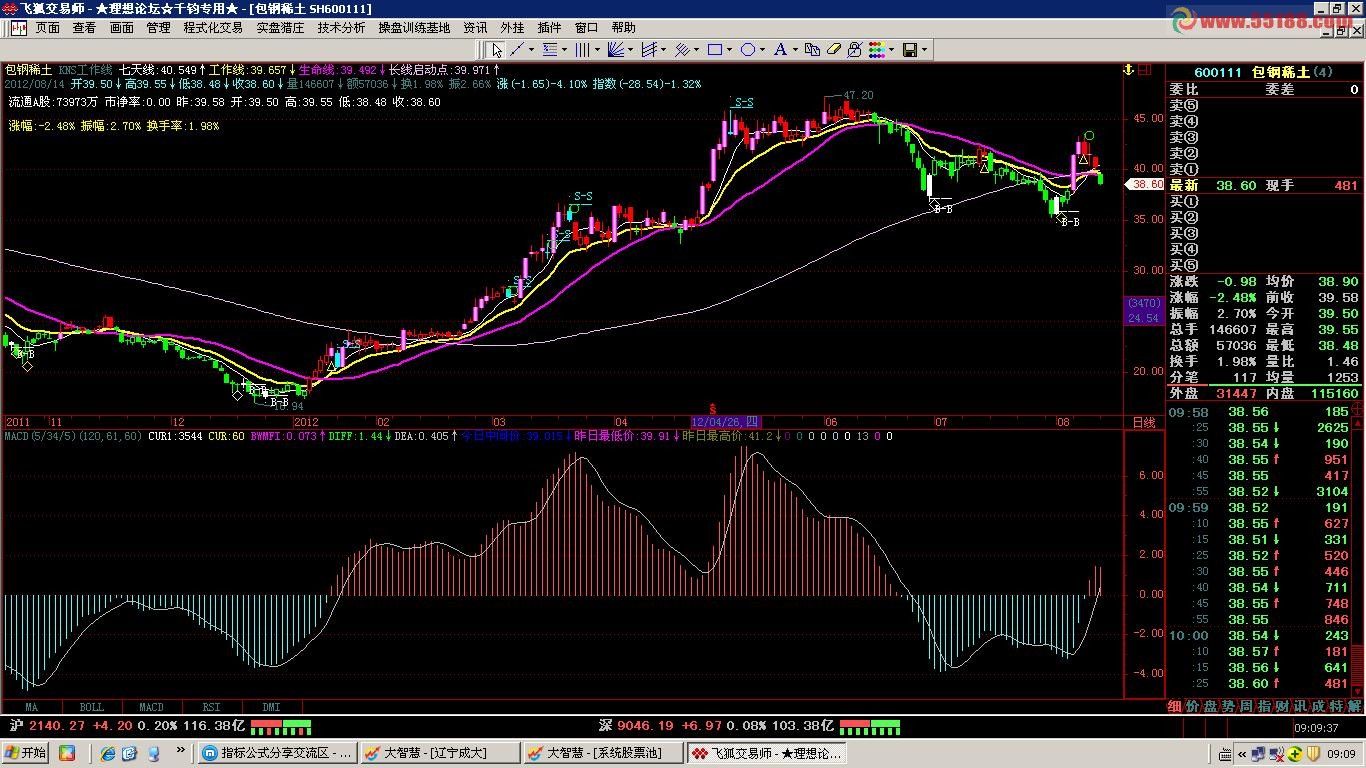
Task: Open the color palette dropdown arrow
Action: pyautogui.click(x=890, y=49)
